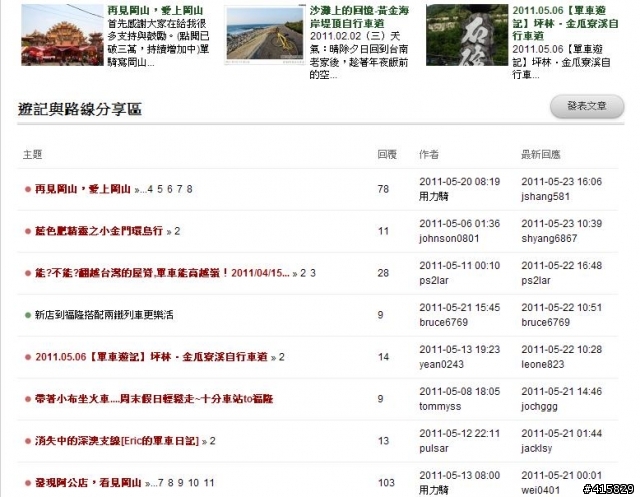The width and height of the screenshot is (640, 497).
Task: Open topic 消失中的深澳支線
Action: click(x=117, y=441)
